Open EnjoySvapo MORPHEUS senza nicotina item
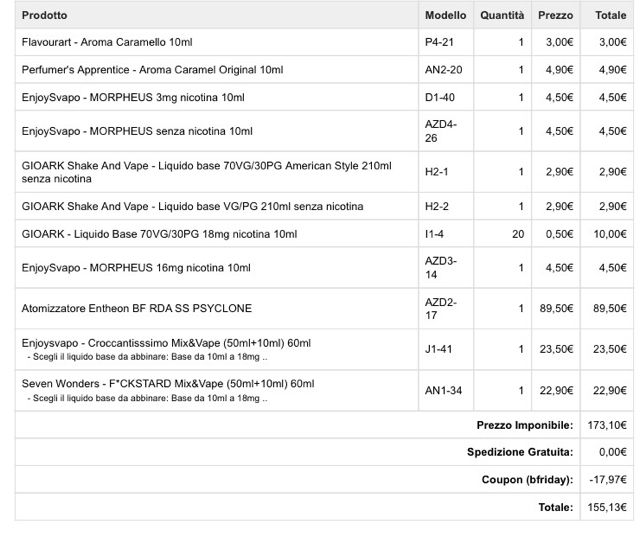Viewport: 640px width, 537px height. [x=137, y=131]
